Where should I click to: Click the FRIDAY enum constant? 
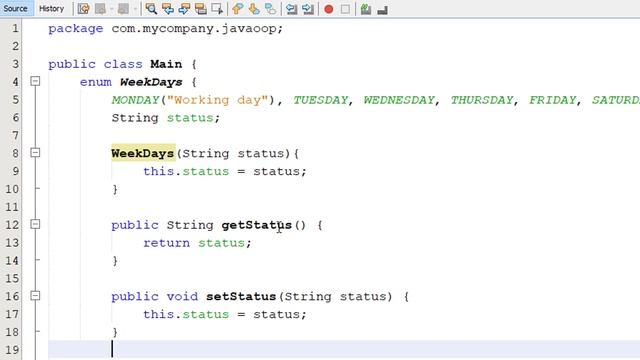pos(553,100)
